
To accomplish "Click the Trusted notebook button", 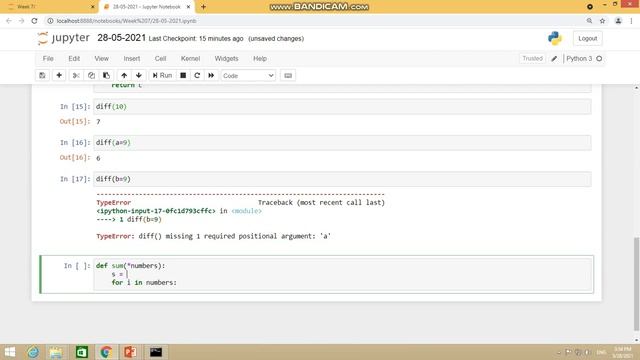I will 532,59.
